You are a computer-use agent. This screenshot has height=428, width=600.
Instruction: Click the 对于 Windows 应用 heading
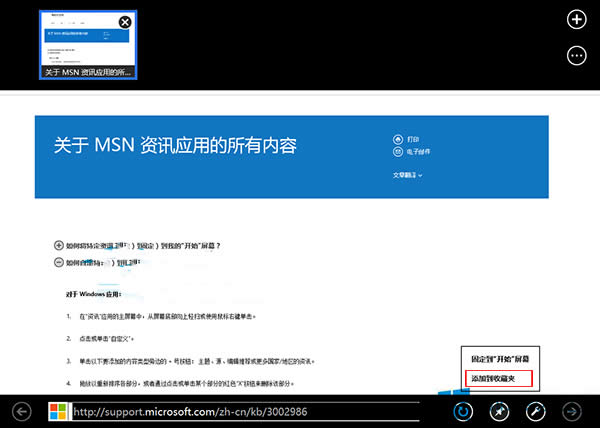click(94, 294)
